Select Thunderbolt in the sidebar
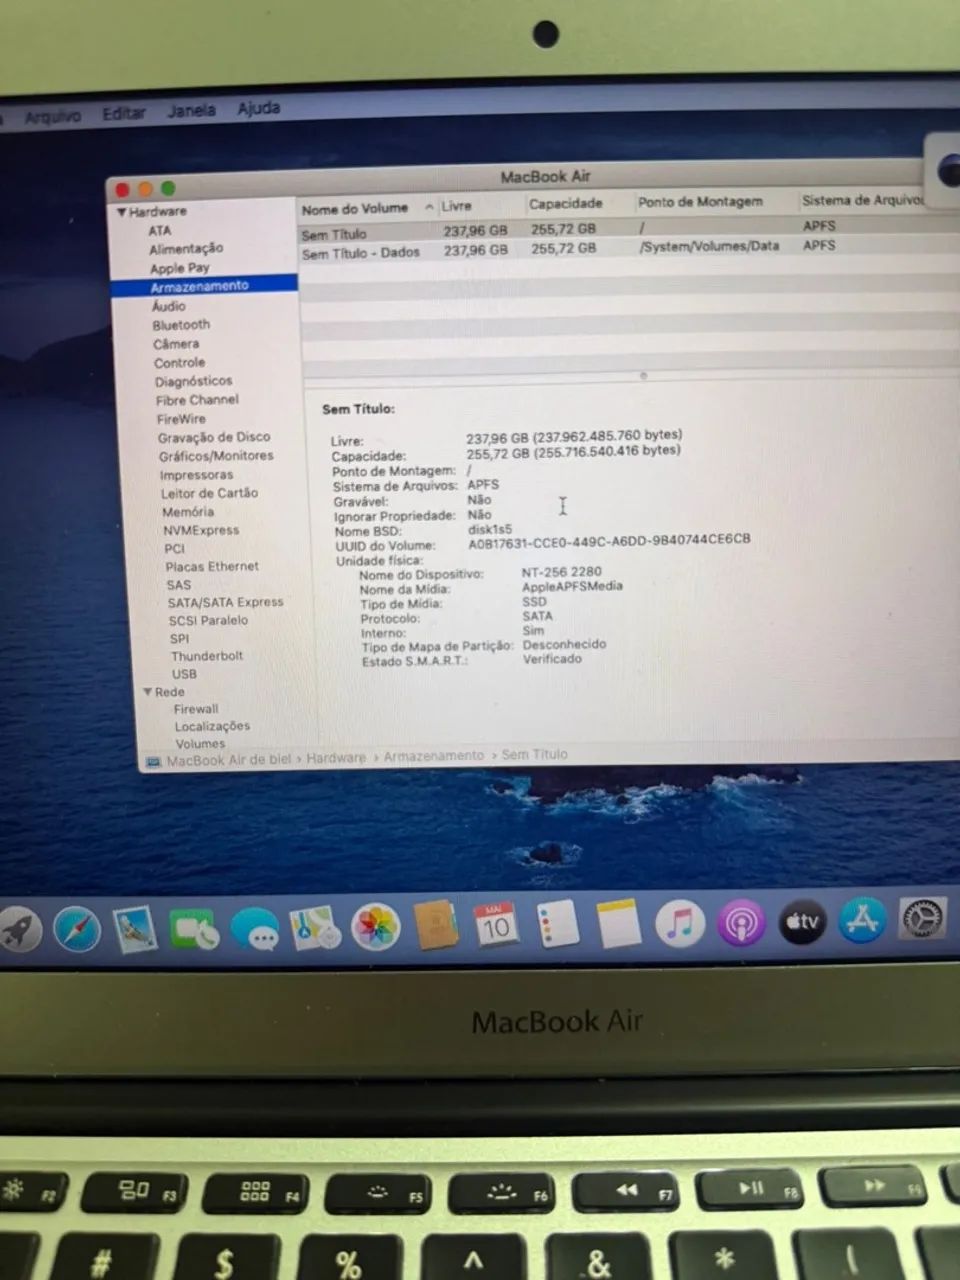 [x=207, y=656]
